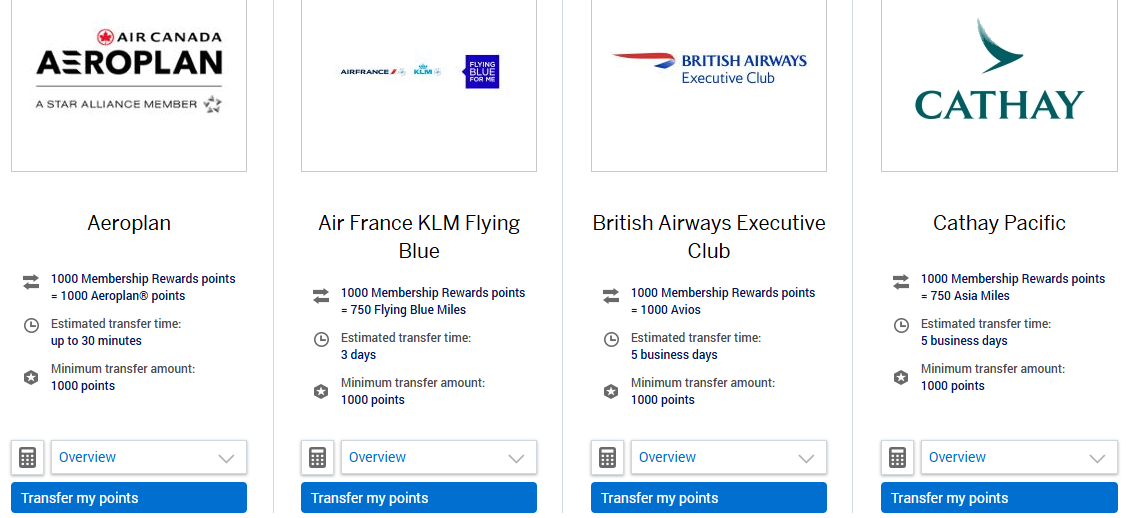Open the calculator for British Airways Executive Club
Image resolution: width=1139 pixels, height=518 pixels.
[607, 458]
